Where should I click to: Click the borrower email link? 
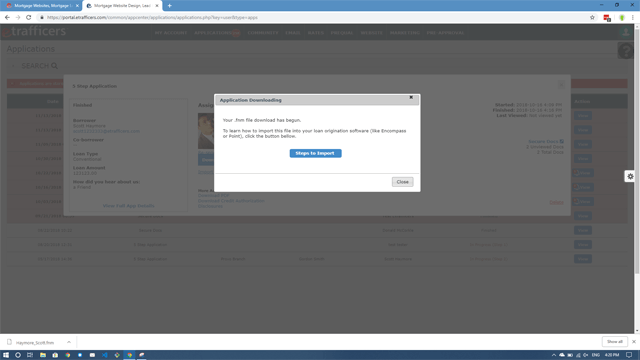[x=106, y=131]
